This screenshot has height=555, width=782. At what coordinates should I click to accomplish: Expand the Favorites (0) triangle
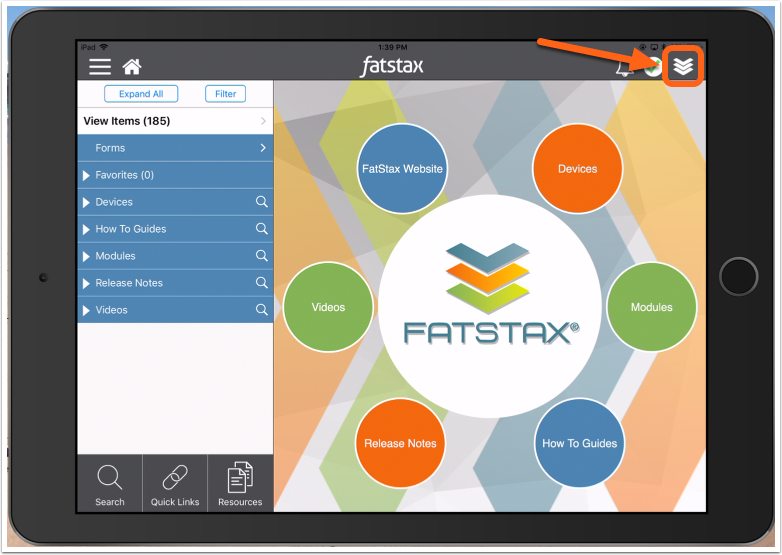click(86, 176)
